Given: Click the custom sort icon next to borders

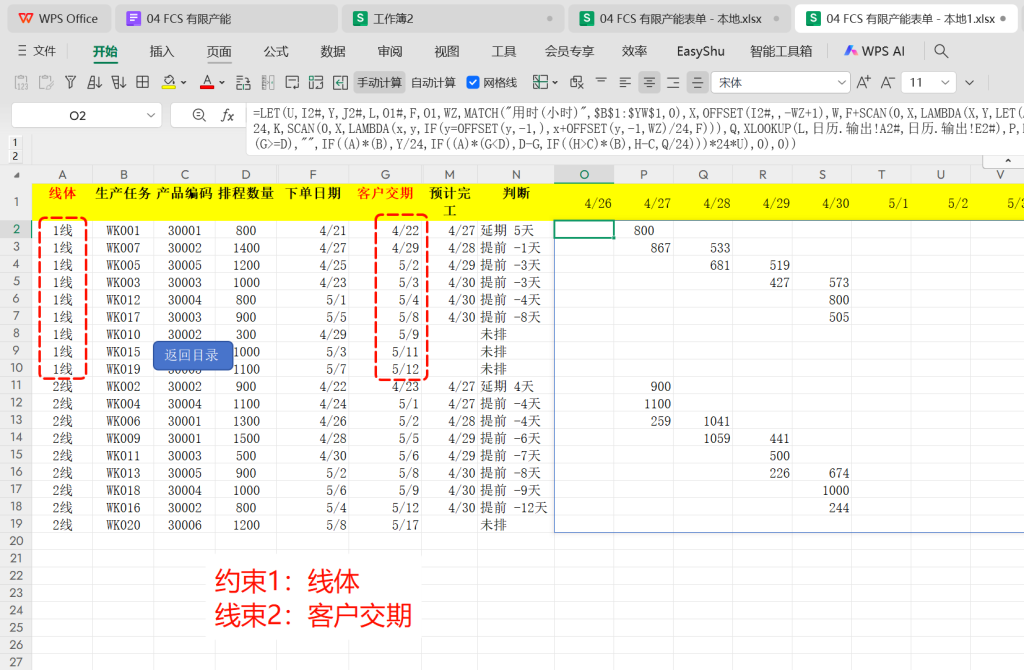Looking at the screenshot, I should (x=119, y=82).
